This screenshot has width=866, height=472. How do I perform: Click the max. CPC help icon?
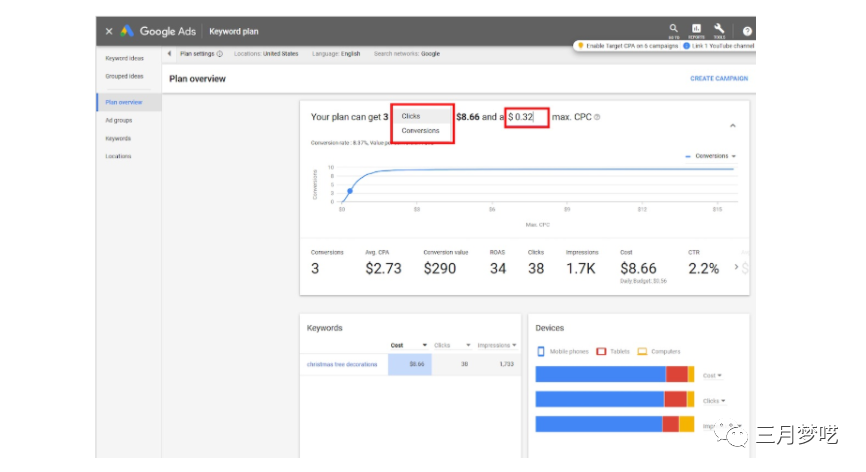pos(597,117)
